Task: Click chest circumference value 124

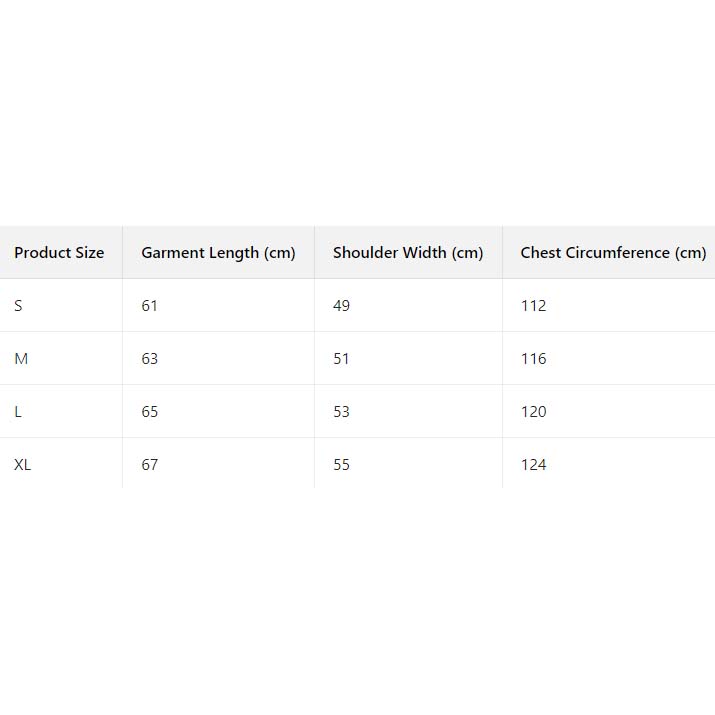Action: tap(534, 465)
